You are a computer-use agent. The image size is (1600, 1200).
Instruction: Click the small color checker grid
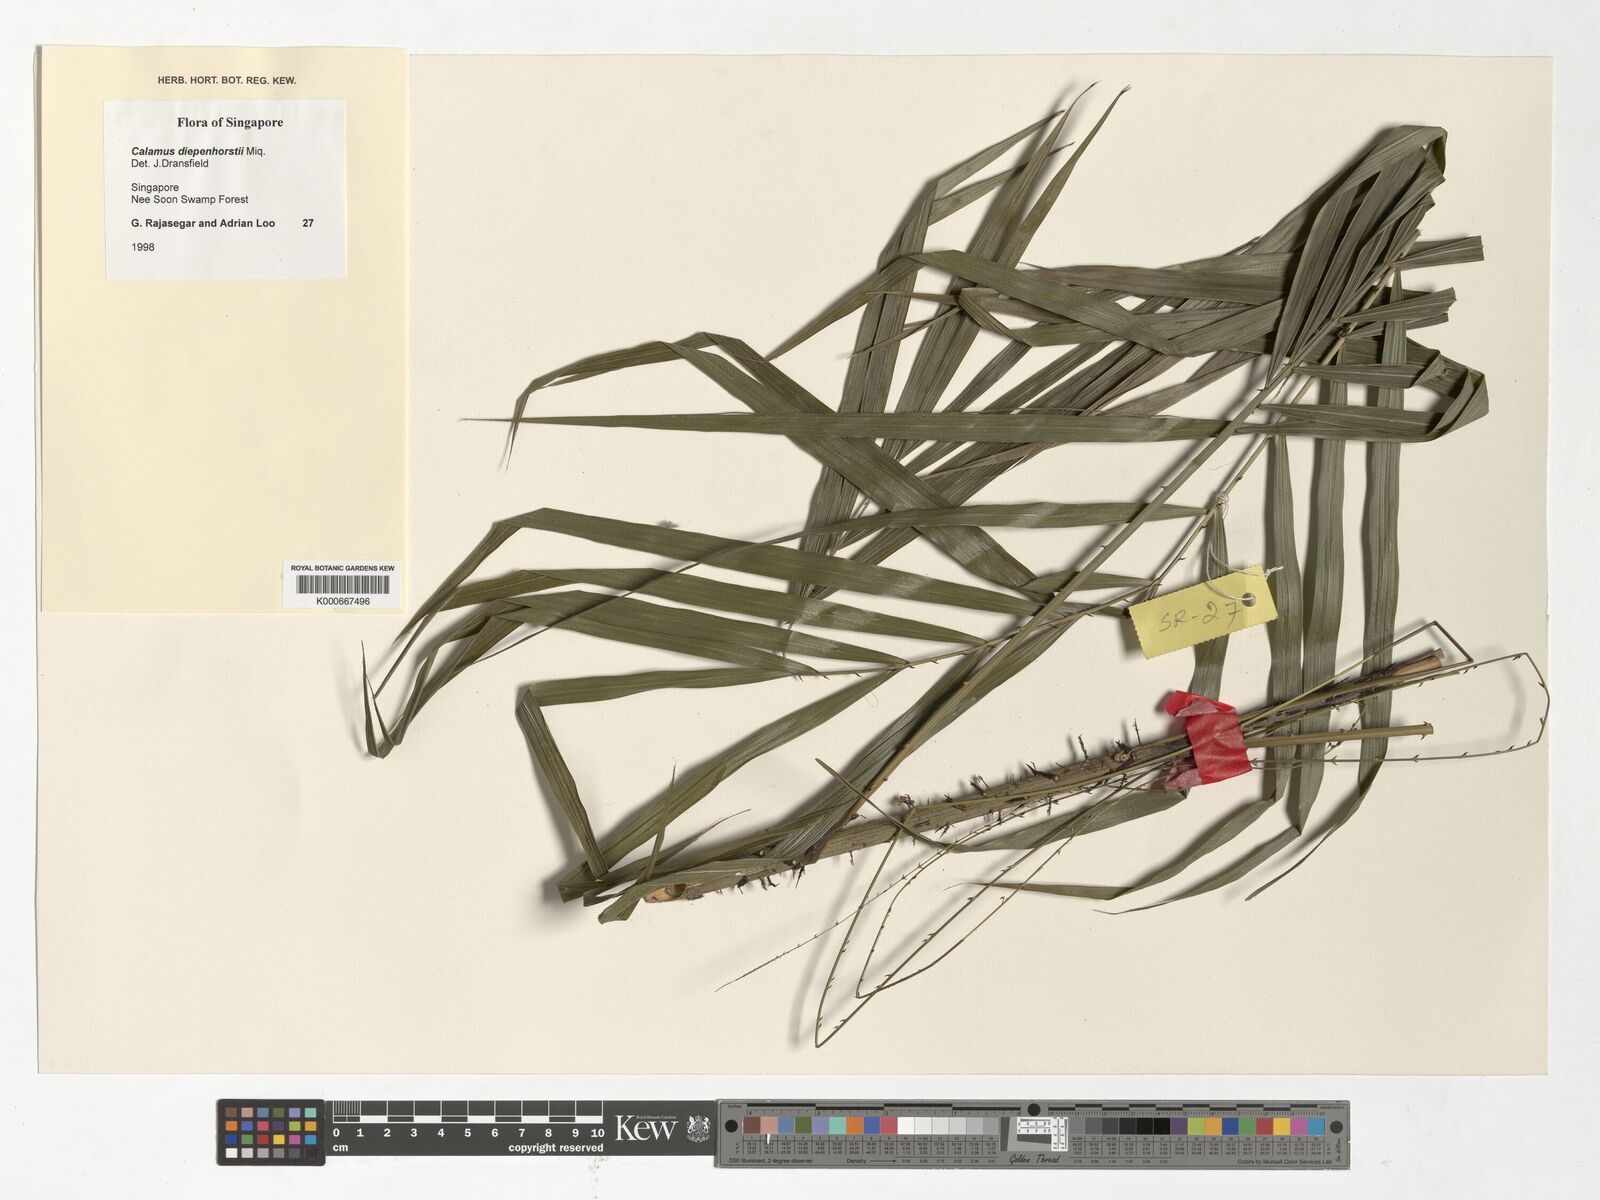point(271,1132)
